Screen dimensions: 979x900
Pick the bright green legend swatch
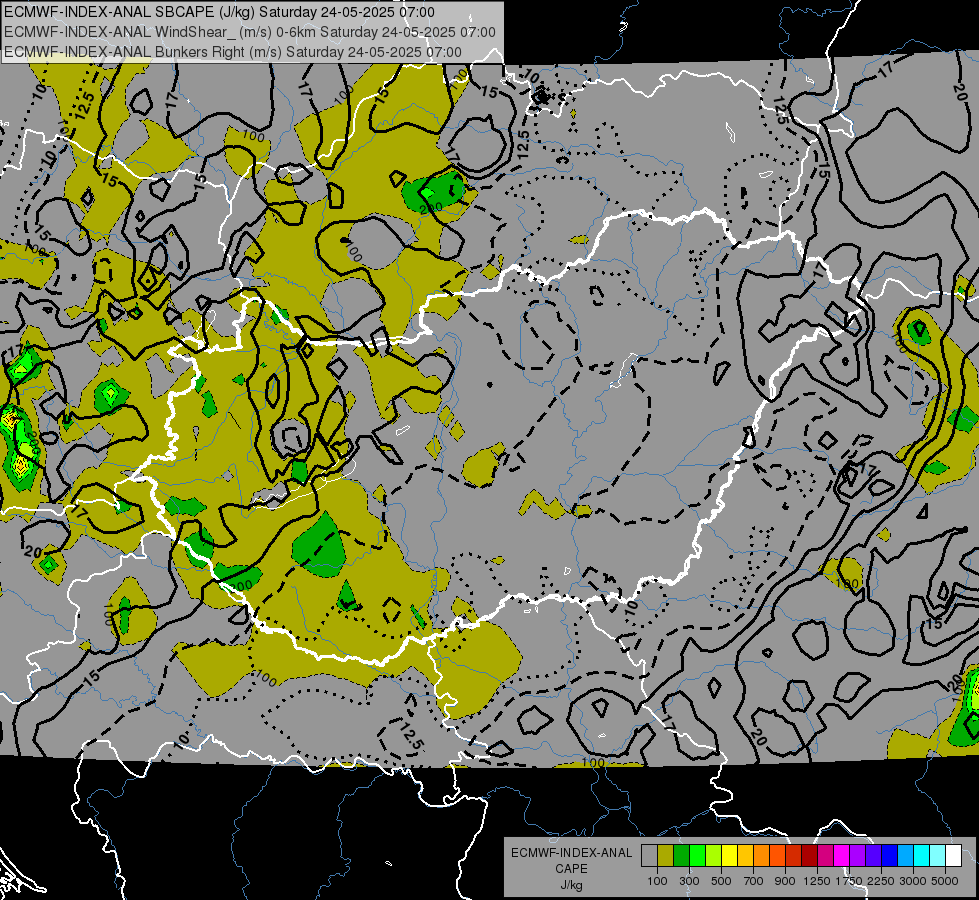[x=697, y=855]
